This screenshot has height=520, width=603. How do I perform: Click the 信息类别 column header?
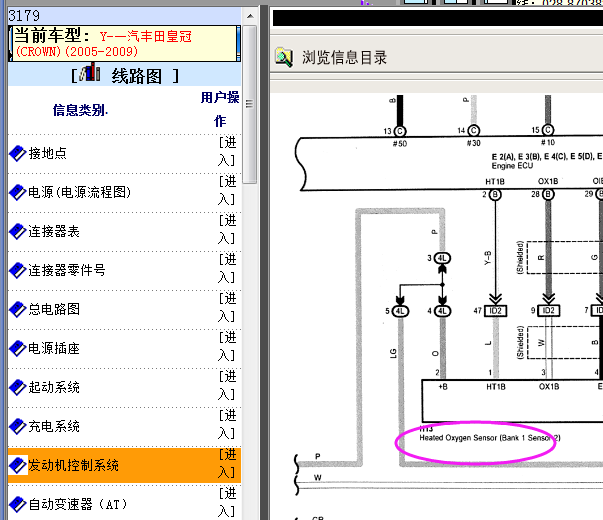[80, 110]
